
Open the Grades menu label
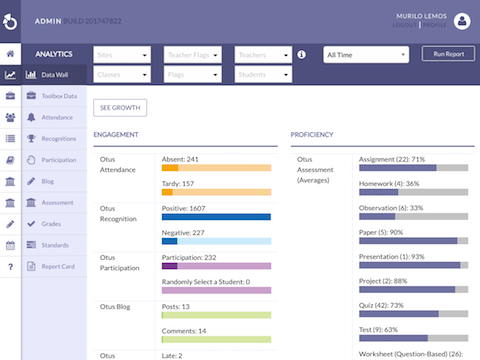pos(51,224)
